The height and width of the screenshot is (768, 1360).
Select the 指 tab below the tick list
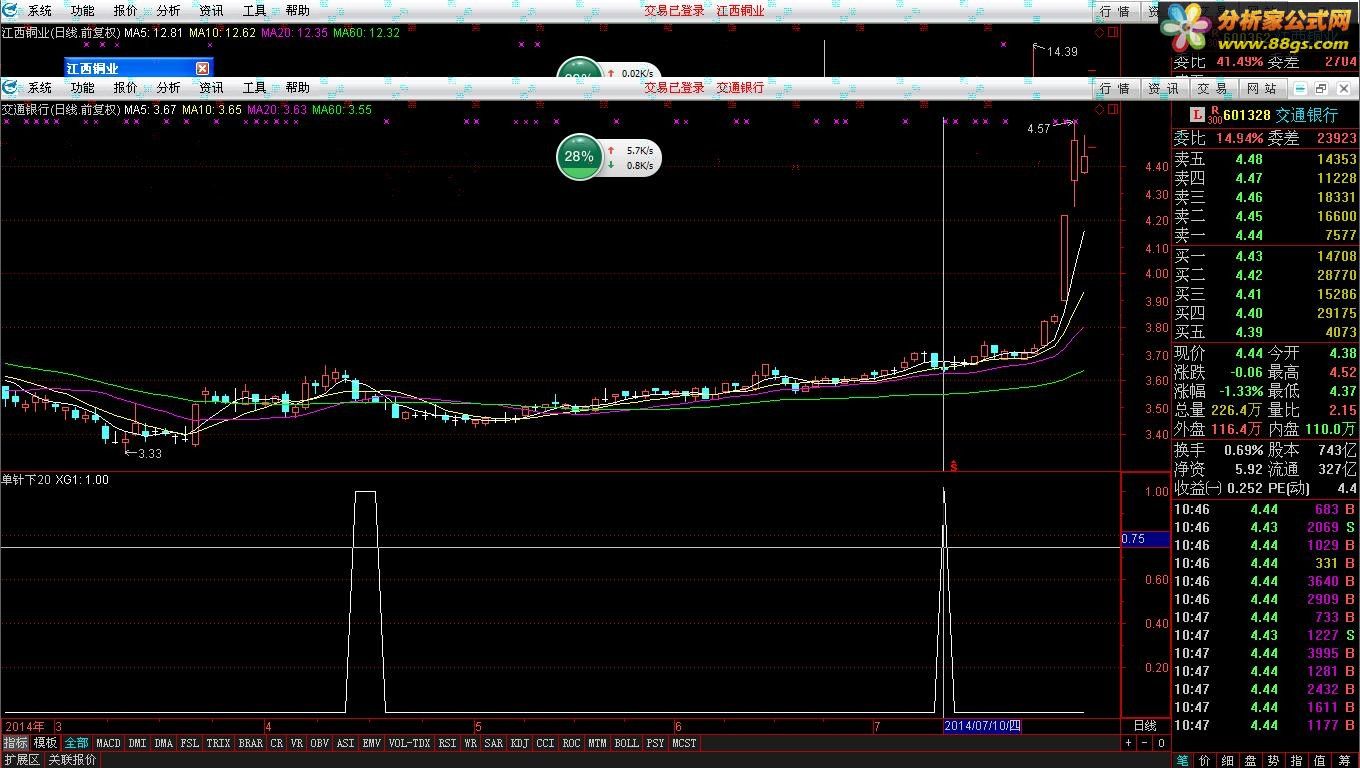pyautogui.click(x=1297, y=760)
